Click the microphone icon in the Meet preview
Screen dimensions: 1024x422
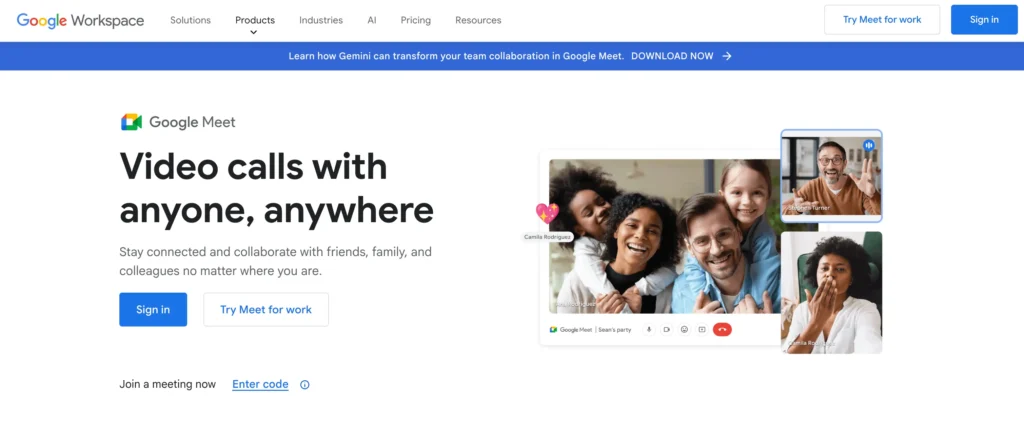(x=649, y=330)
